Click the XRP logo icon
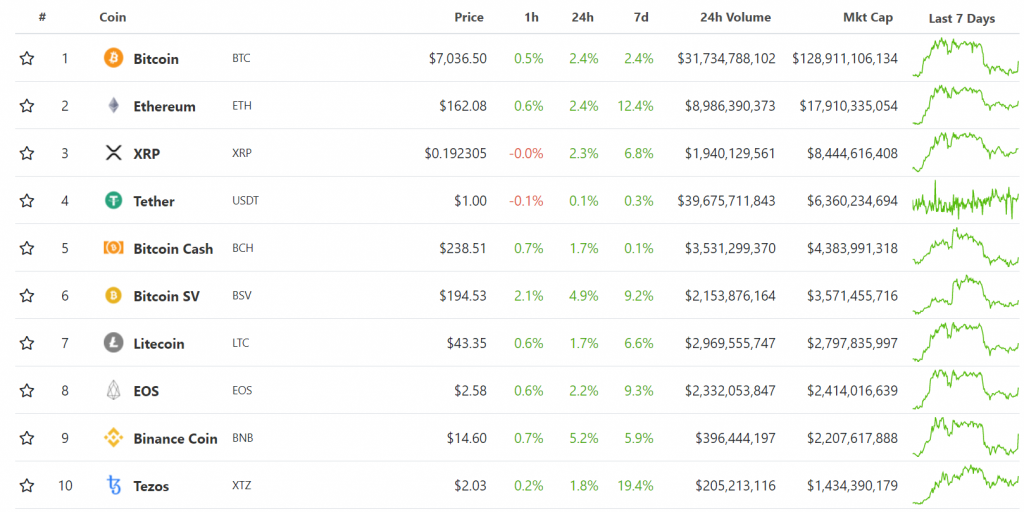The height and width of the screenshot is (512, 1024). pos(114,153)
